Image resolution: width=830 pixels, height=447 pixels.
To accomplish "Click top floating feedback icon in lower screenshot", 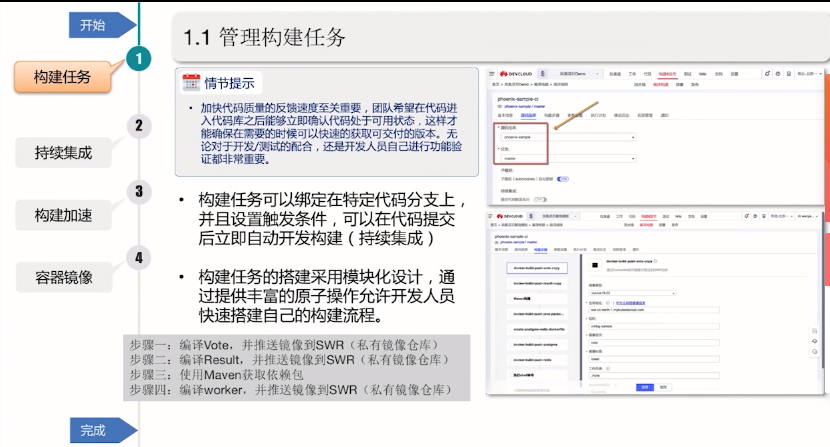I will [x=815, y=330].
